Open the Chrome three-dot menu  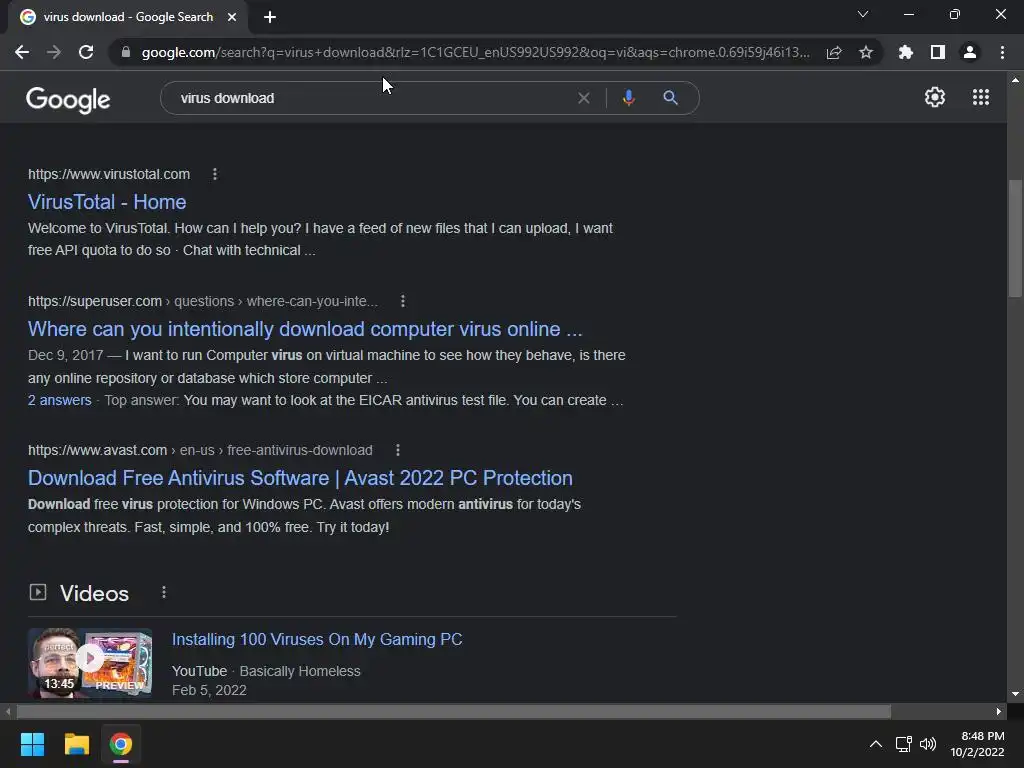coord(1002,52)
